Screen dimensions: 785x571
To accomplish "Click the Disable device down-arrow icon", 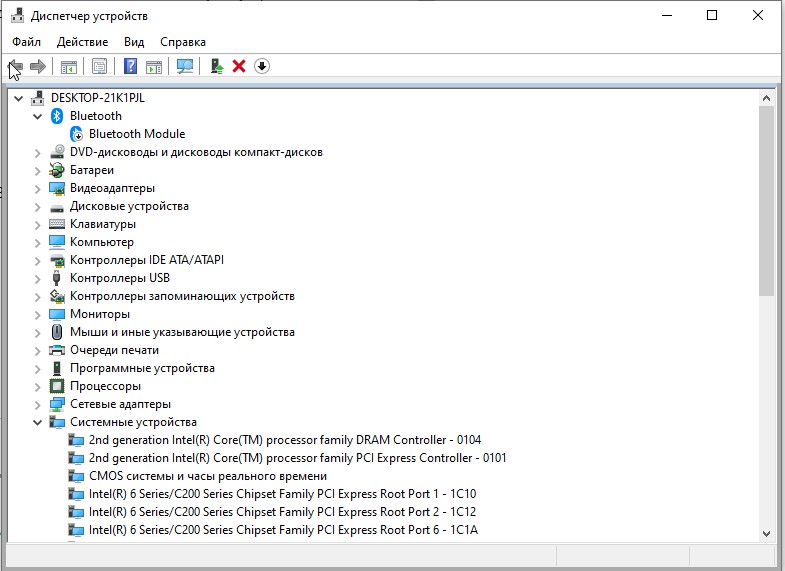I will 262,66.
